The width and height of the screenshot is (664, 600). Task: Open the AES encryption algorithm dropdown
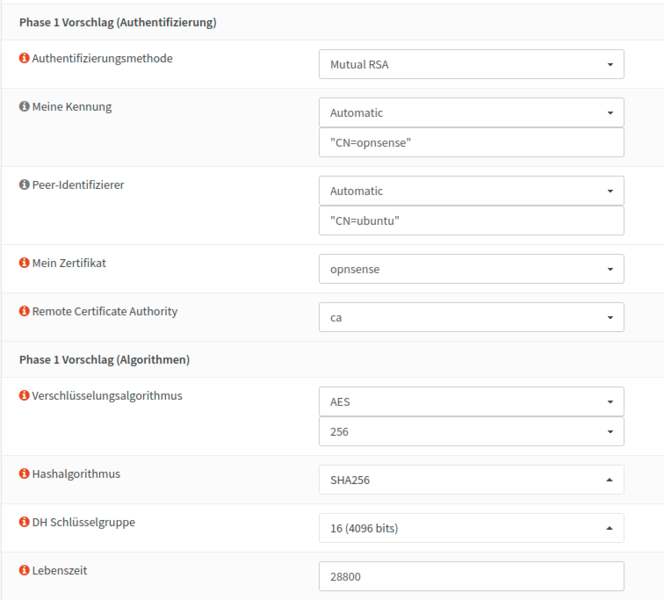[x=471, y=401]
